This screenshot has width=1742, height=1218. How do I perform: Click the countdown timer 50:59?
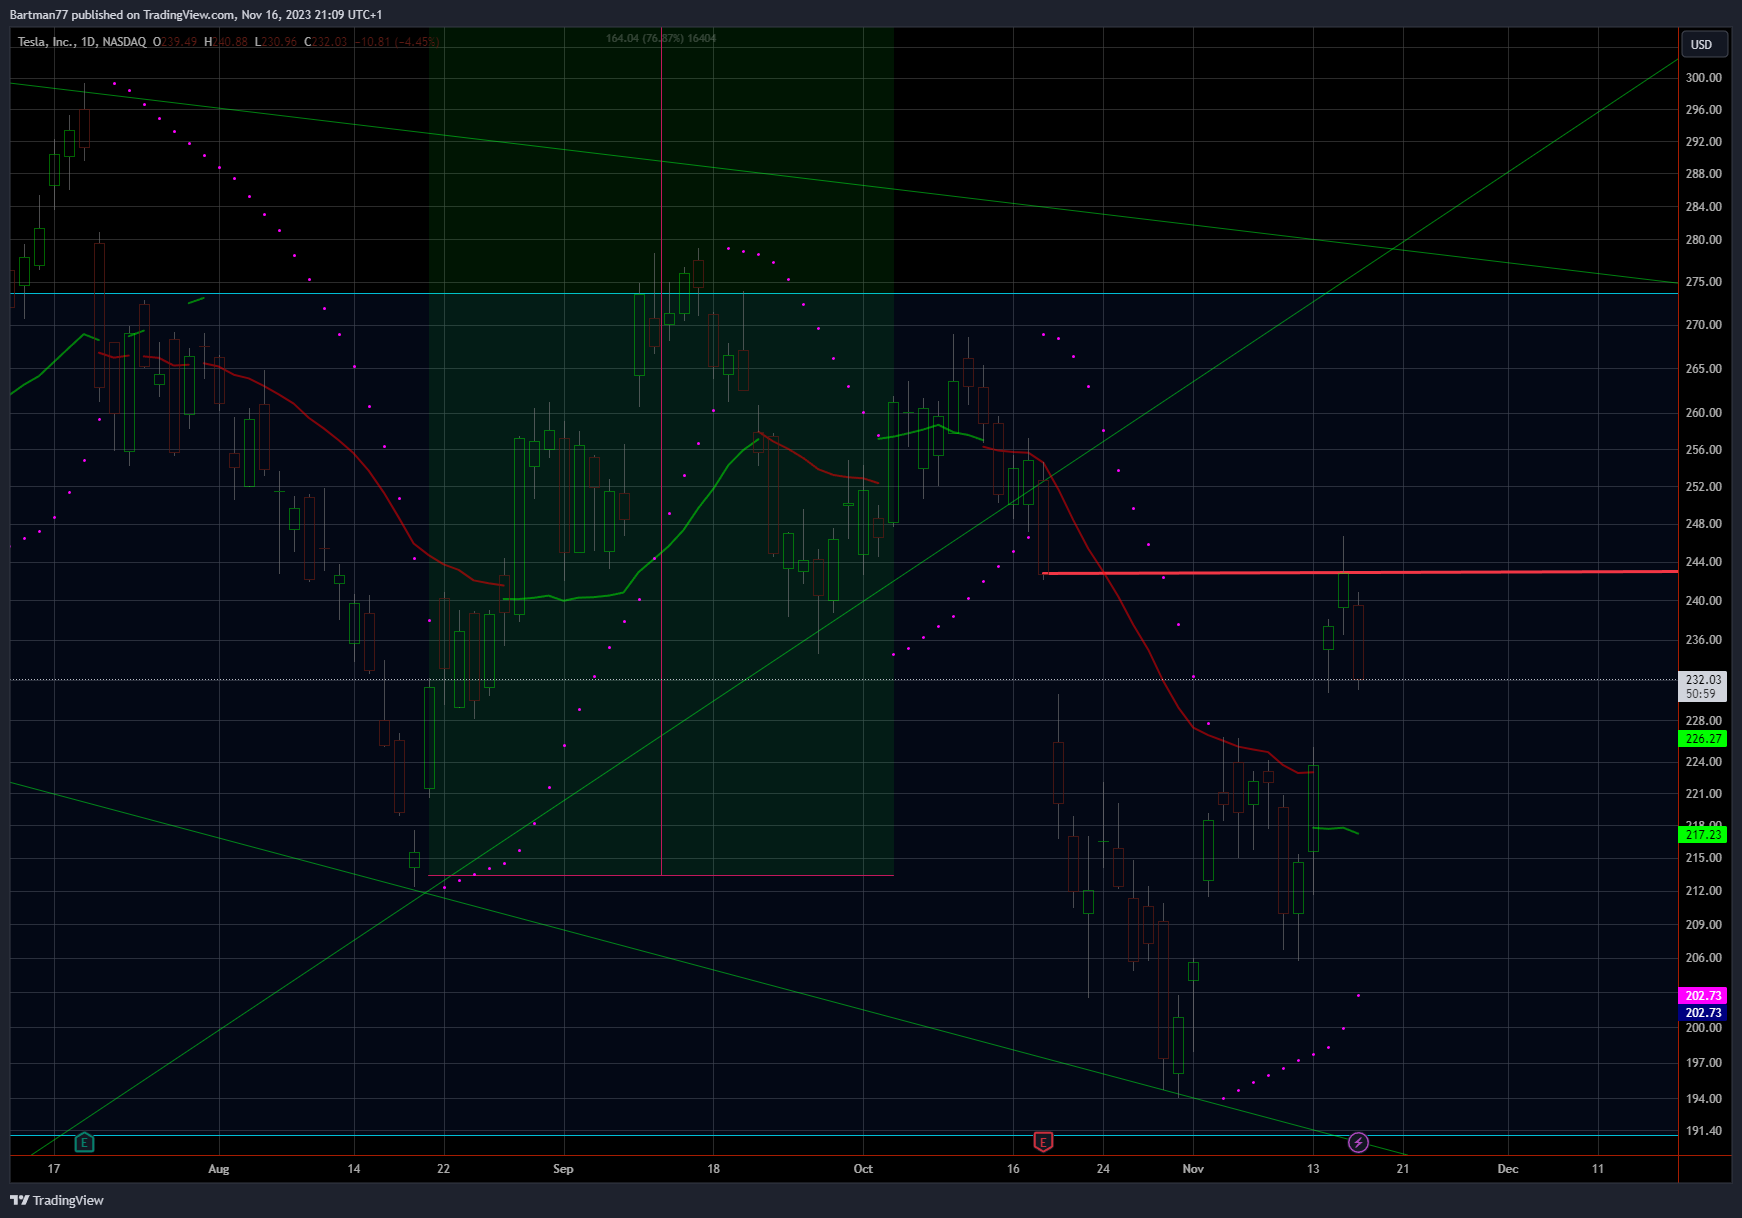point(1703,694)
